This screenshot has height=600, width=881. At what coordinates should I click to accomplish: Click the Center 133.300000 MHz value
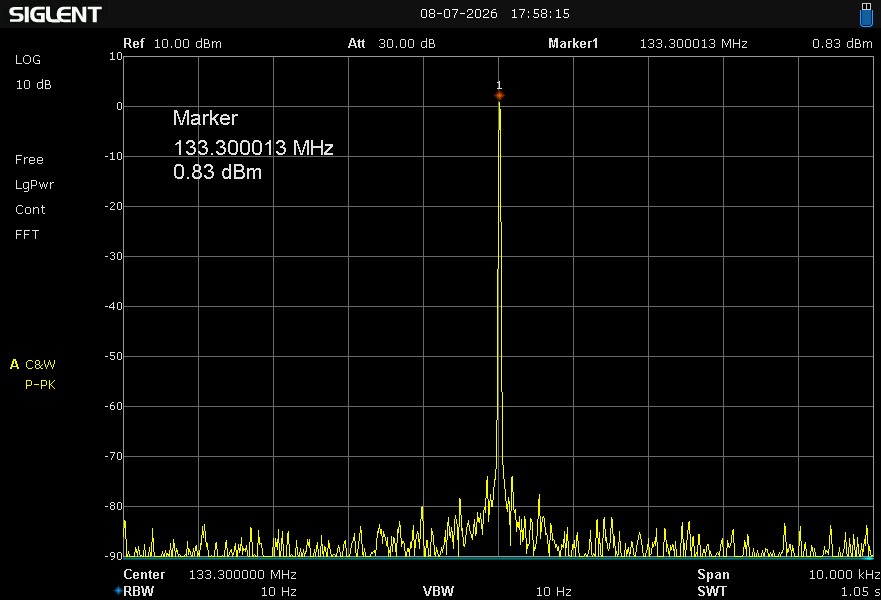[242, 575]
